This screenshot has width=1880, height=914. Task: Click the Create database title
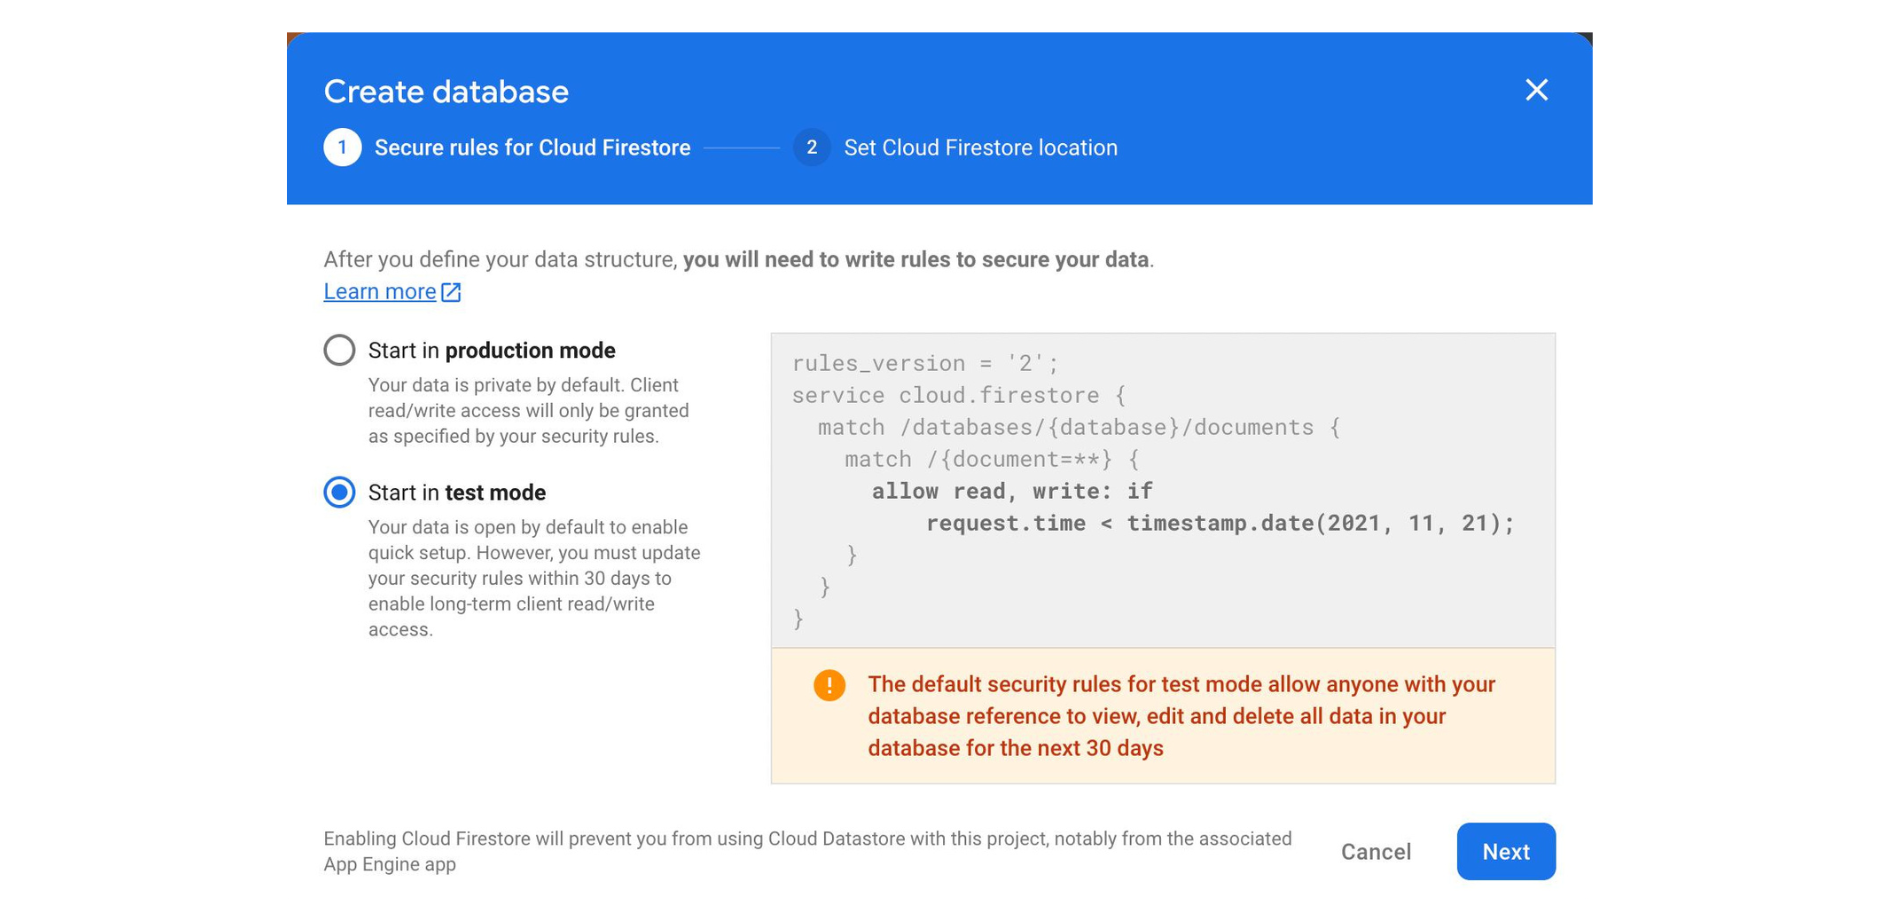tap(446, 92)
